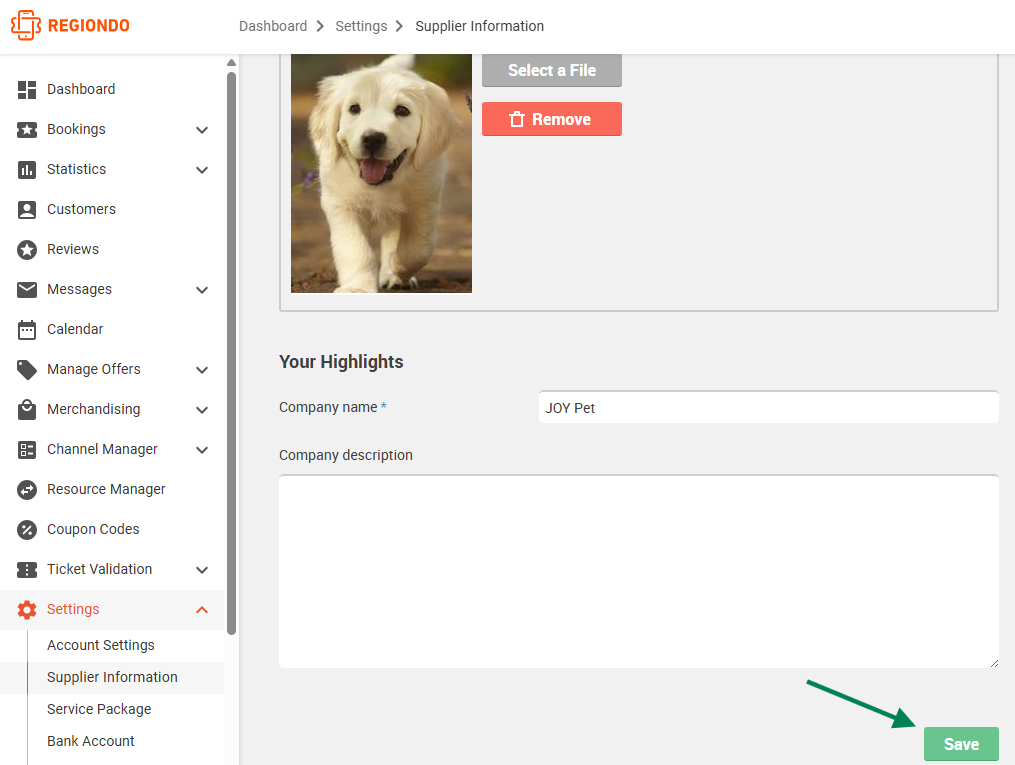Expand the Bookings submenu chevron
The image size is (1015, 765).
202,130
